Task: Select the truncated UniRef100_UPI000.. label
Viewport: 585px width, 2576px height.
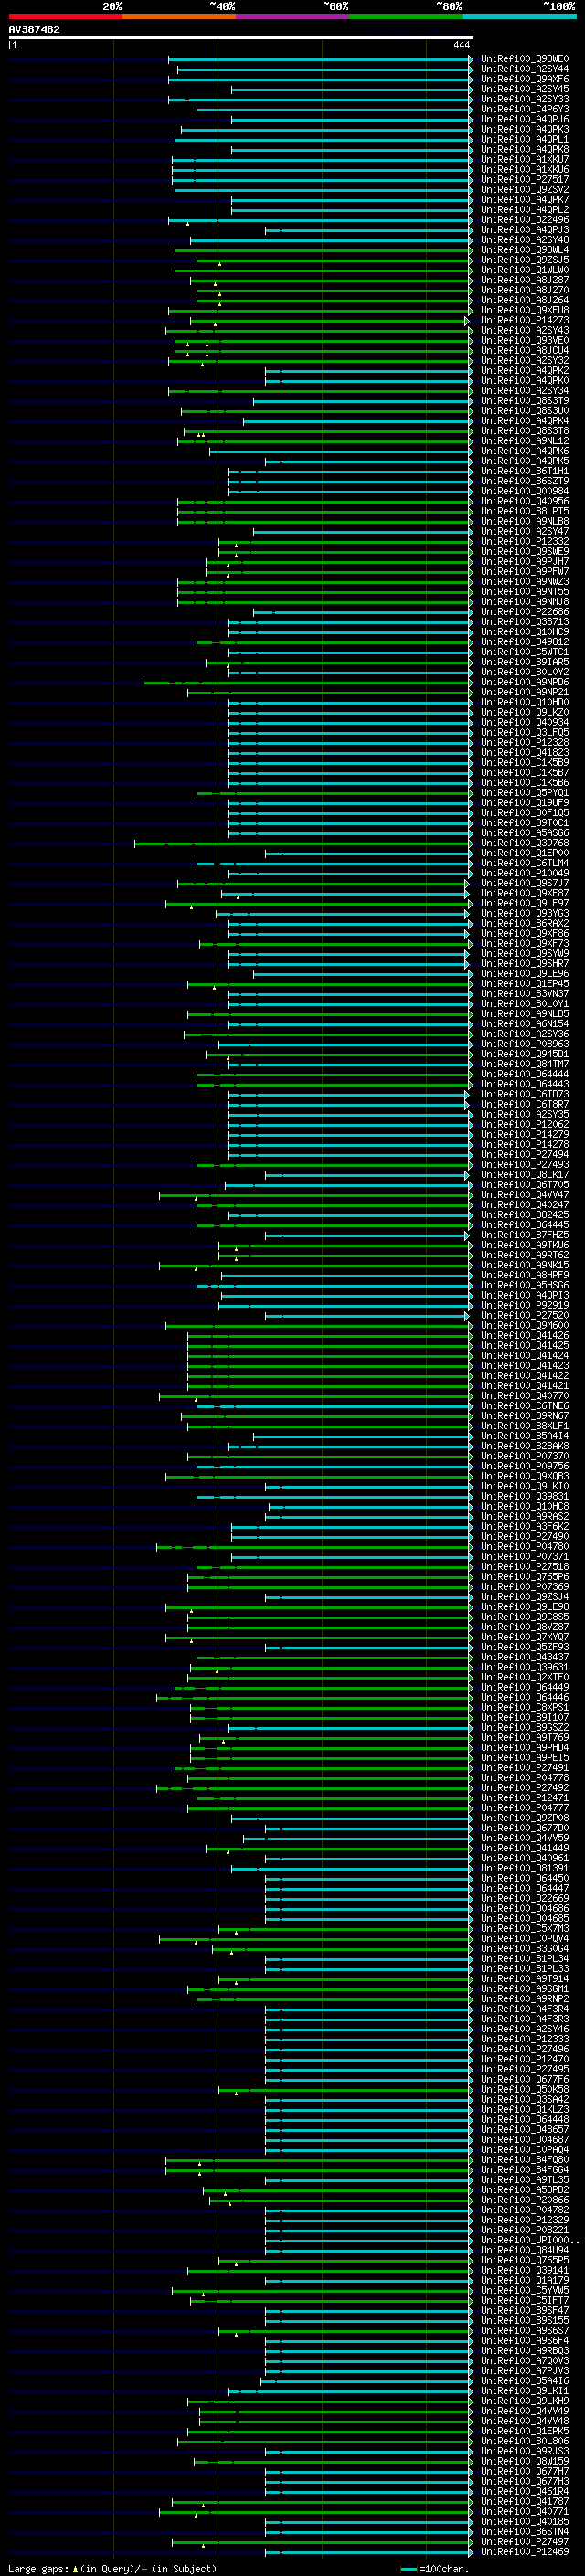Action: pos(529,2239)
